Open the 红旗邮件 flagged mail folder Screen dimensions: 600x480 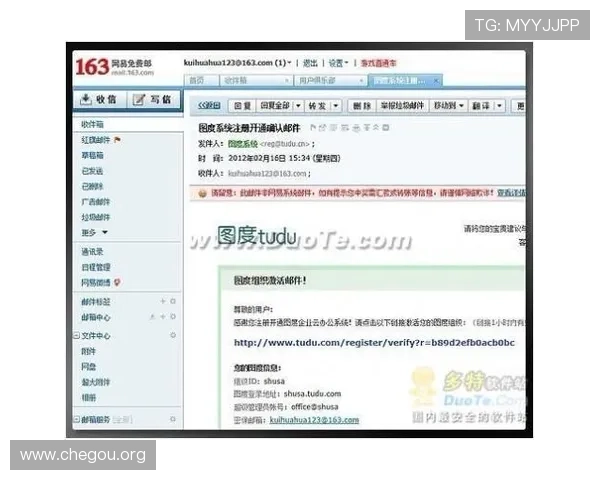(96, 140)
